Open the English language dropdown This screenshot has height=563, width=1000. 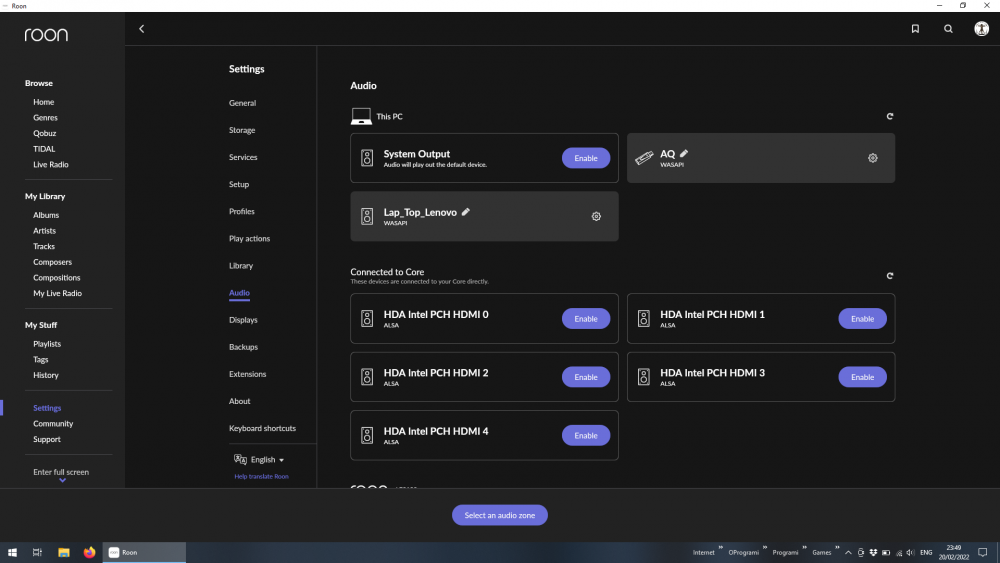point(260,460)
